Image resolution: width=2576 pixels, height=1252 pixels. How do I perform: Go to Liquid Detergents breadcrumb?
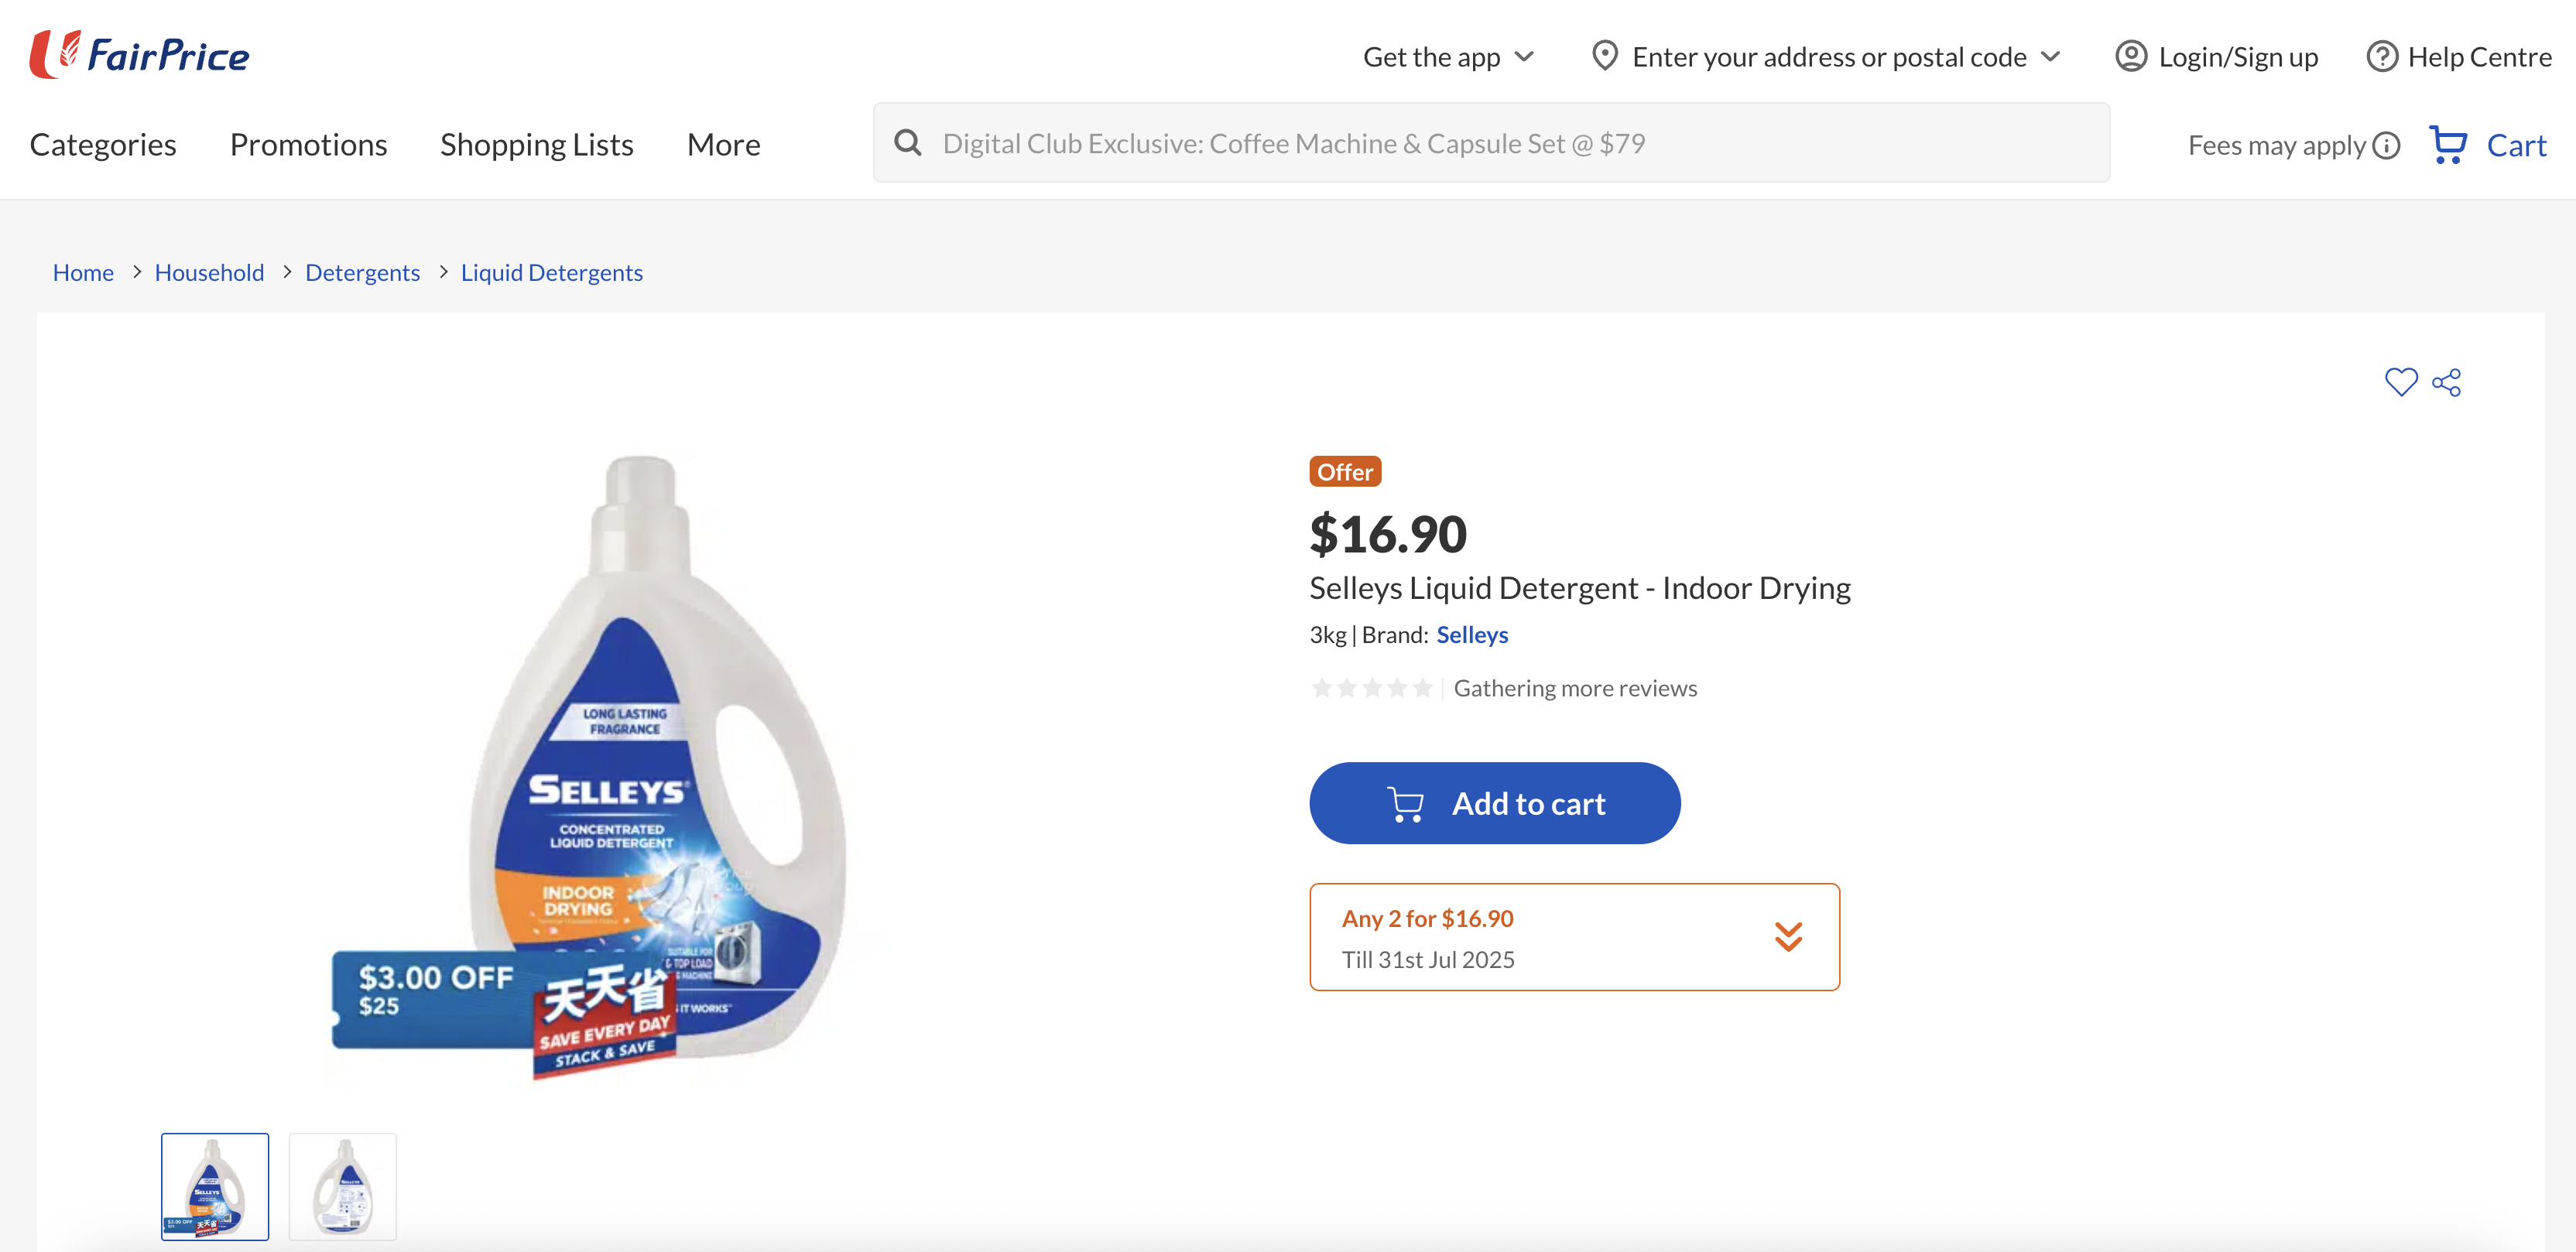[551, 273]
